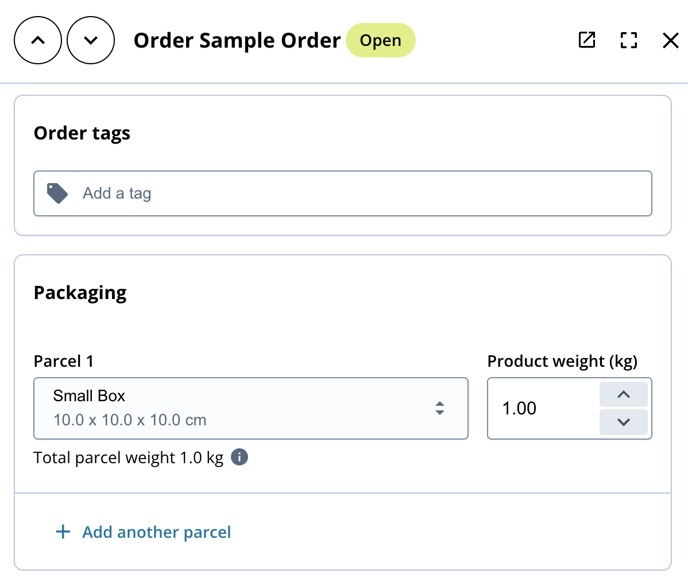Click the product weight 1.00 field
This screenshot has height=582, width=688.
pyautogui.click(x=543, y=408)
